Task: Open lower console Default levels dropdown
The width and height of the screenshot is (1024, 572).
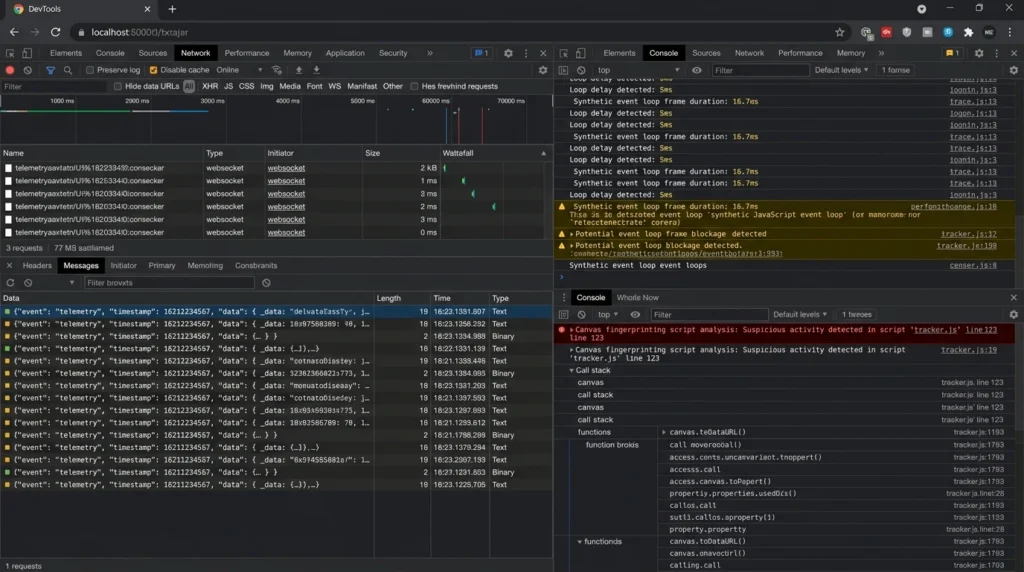Action: (x=800, y=314)
